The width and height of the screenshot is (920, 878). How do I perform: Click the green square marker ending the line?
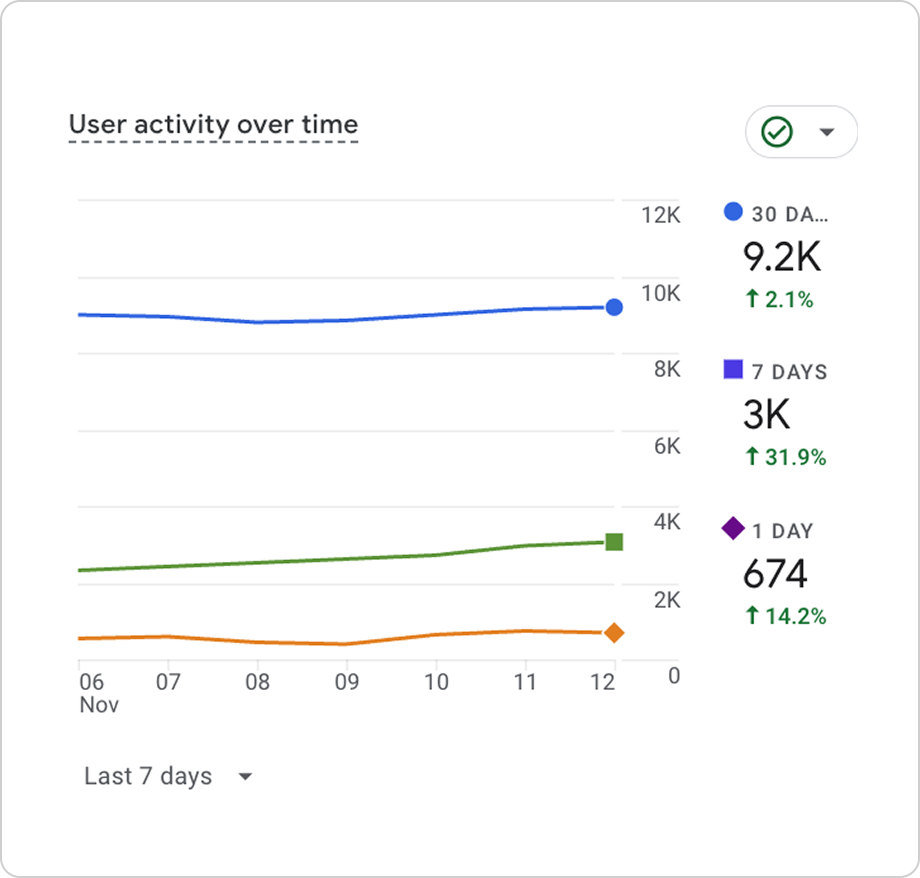coord(612,541)
